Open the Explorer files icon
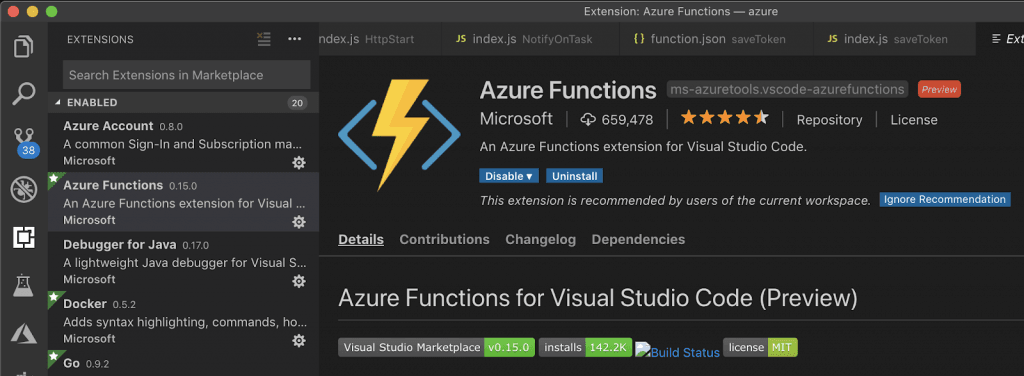1024x376 pixels. (x=24, y=46)
